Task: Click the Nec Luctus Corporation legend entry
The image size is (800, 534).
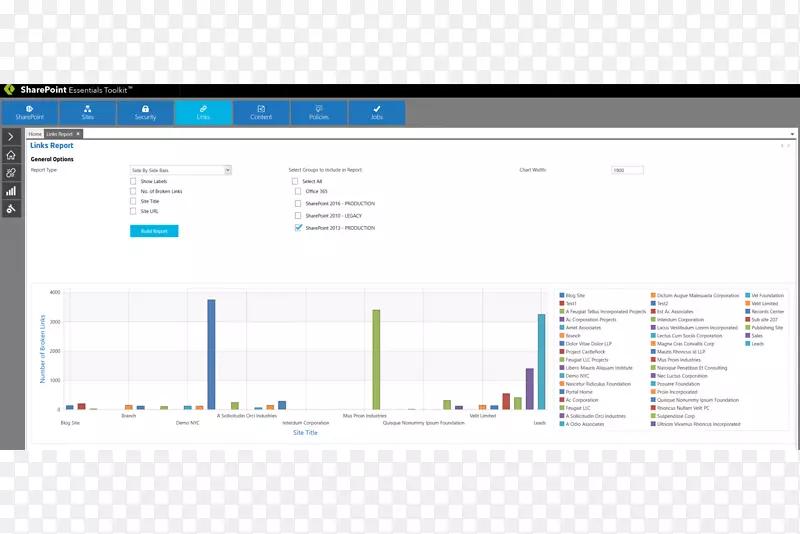Action: [x=679, y=376]
